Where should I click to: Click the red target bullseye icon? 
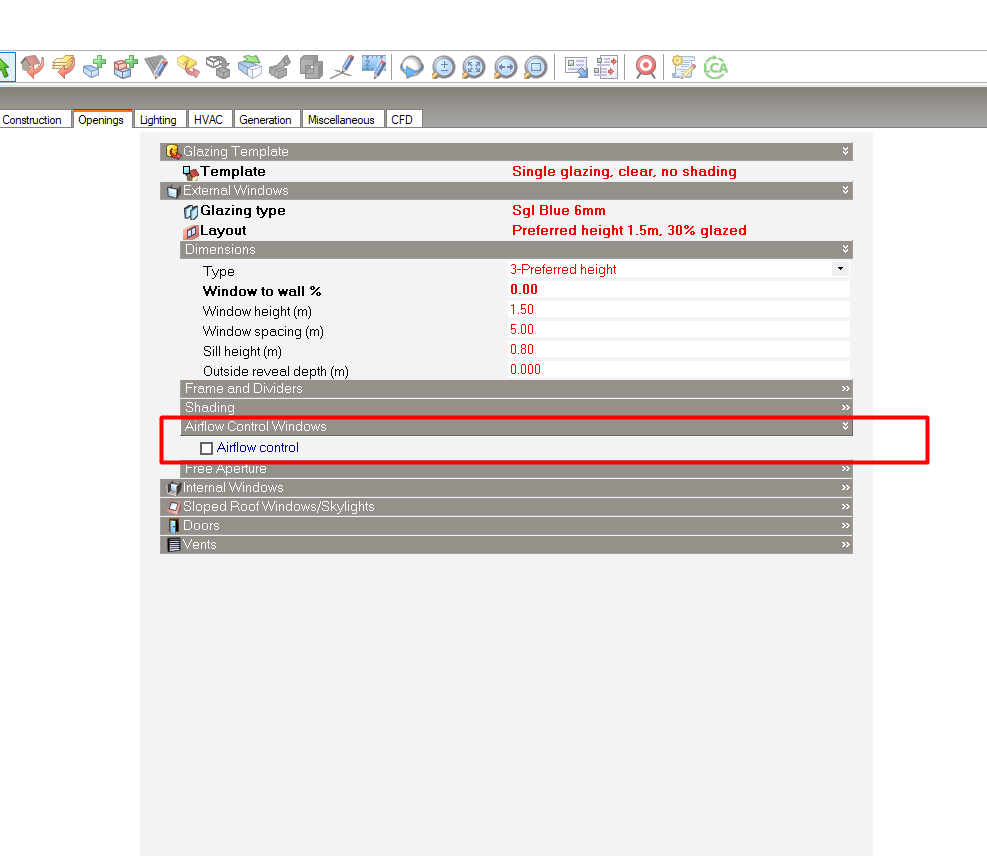646,67
